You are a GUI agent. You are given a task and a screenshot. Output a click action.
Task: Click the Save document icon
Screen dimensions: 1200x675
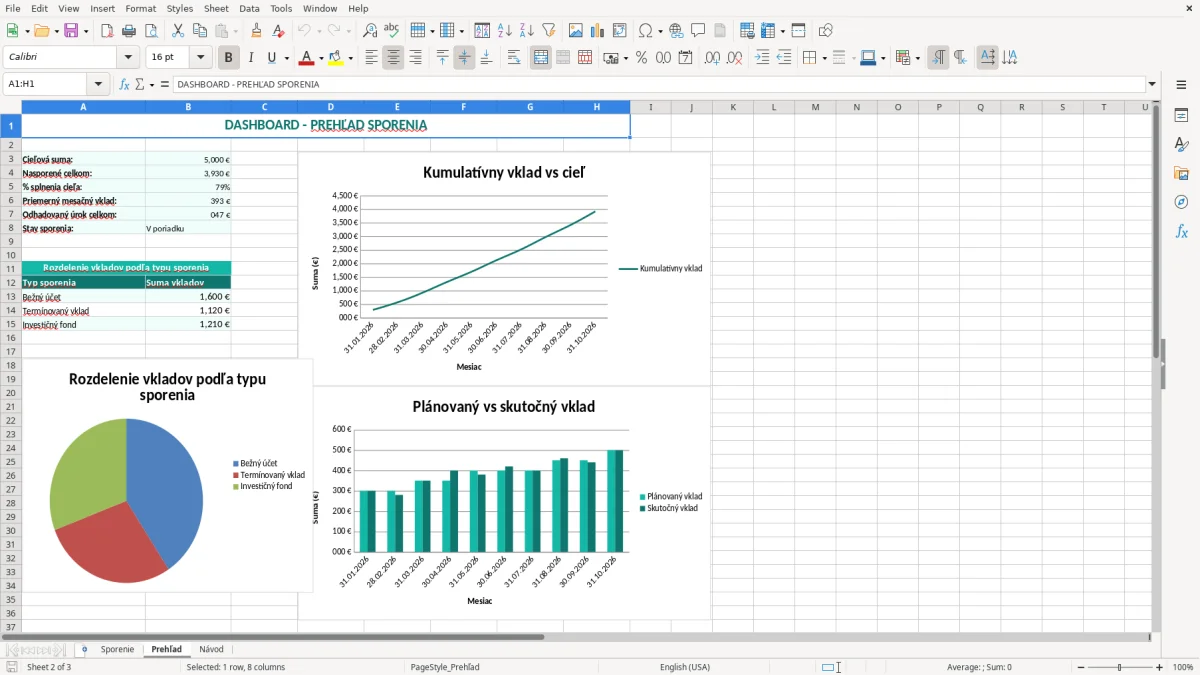click(71, 31)
